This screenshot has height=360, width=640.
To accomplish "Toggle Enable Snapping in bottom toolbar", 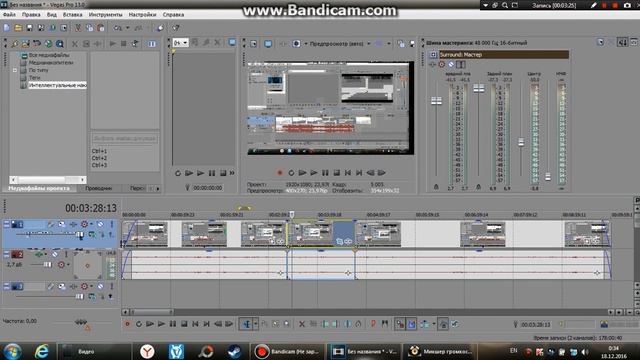I will point(400,324).
